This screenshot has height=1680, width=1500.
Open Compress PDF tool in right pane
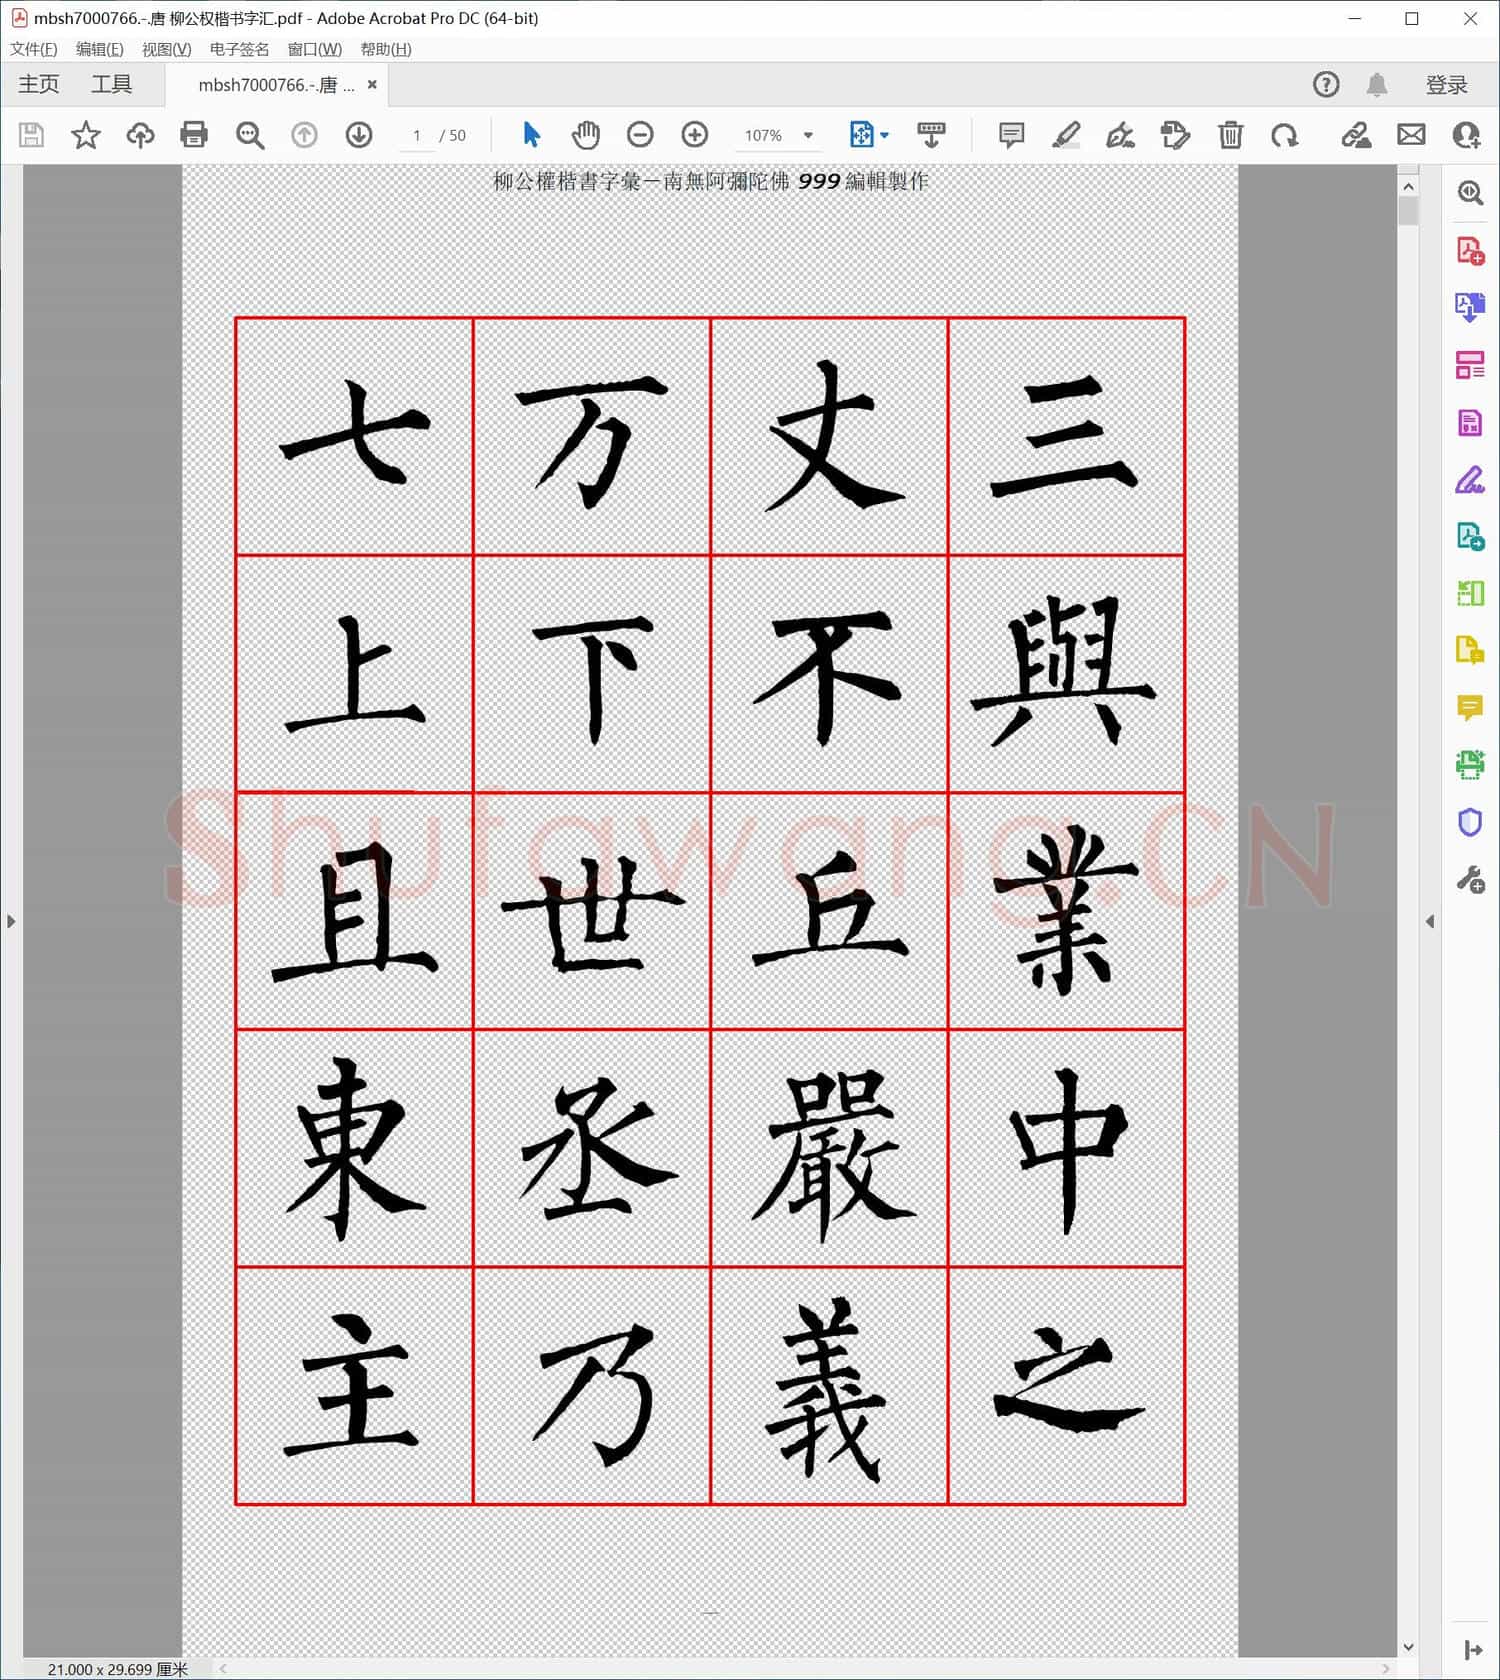(x=1470, y=594)
